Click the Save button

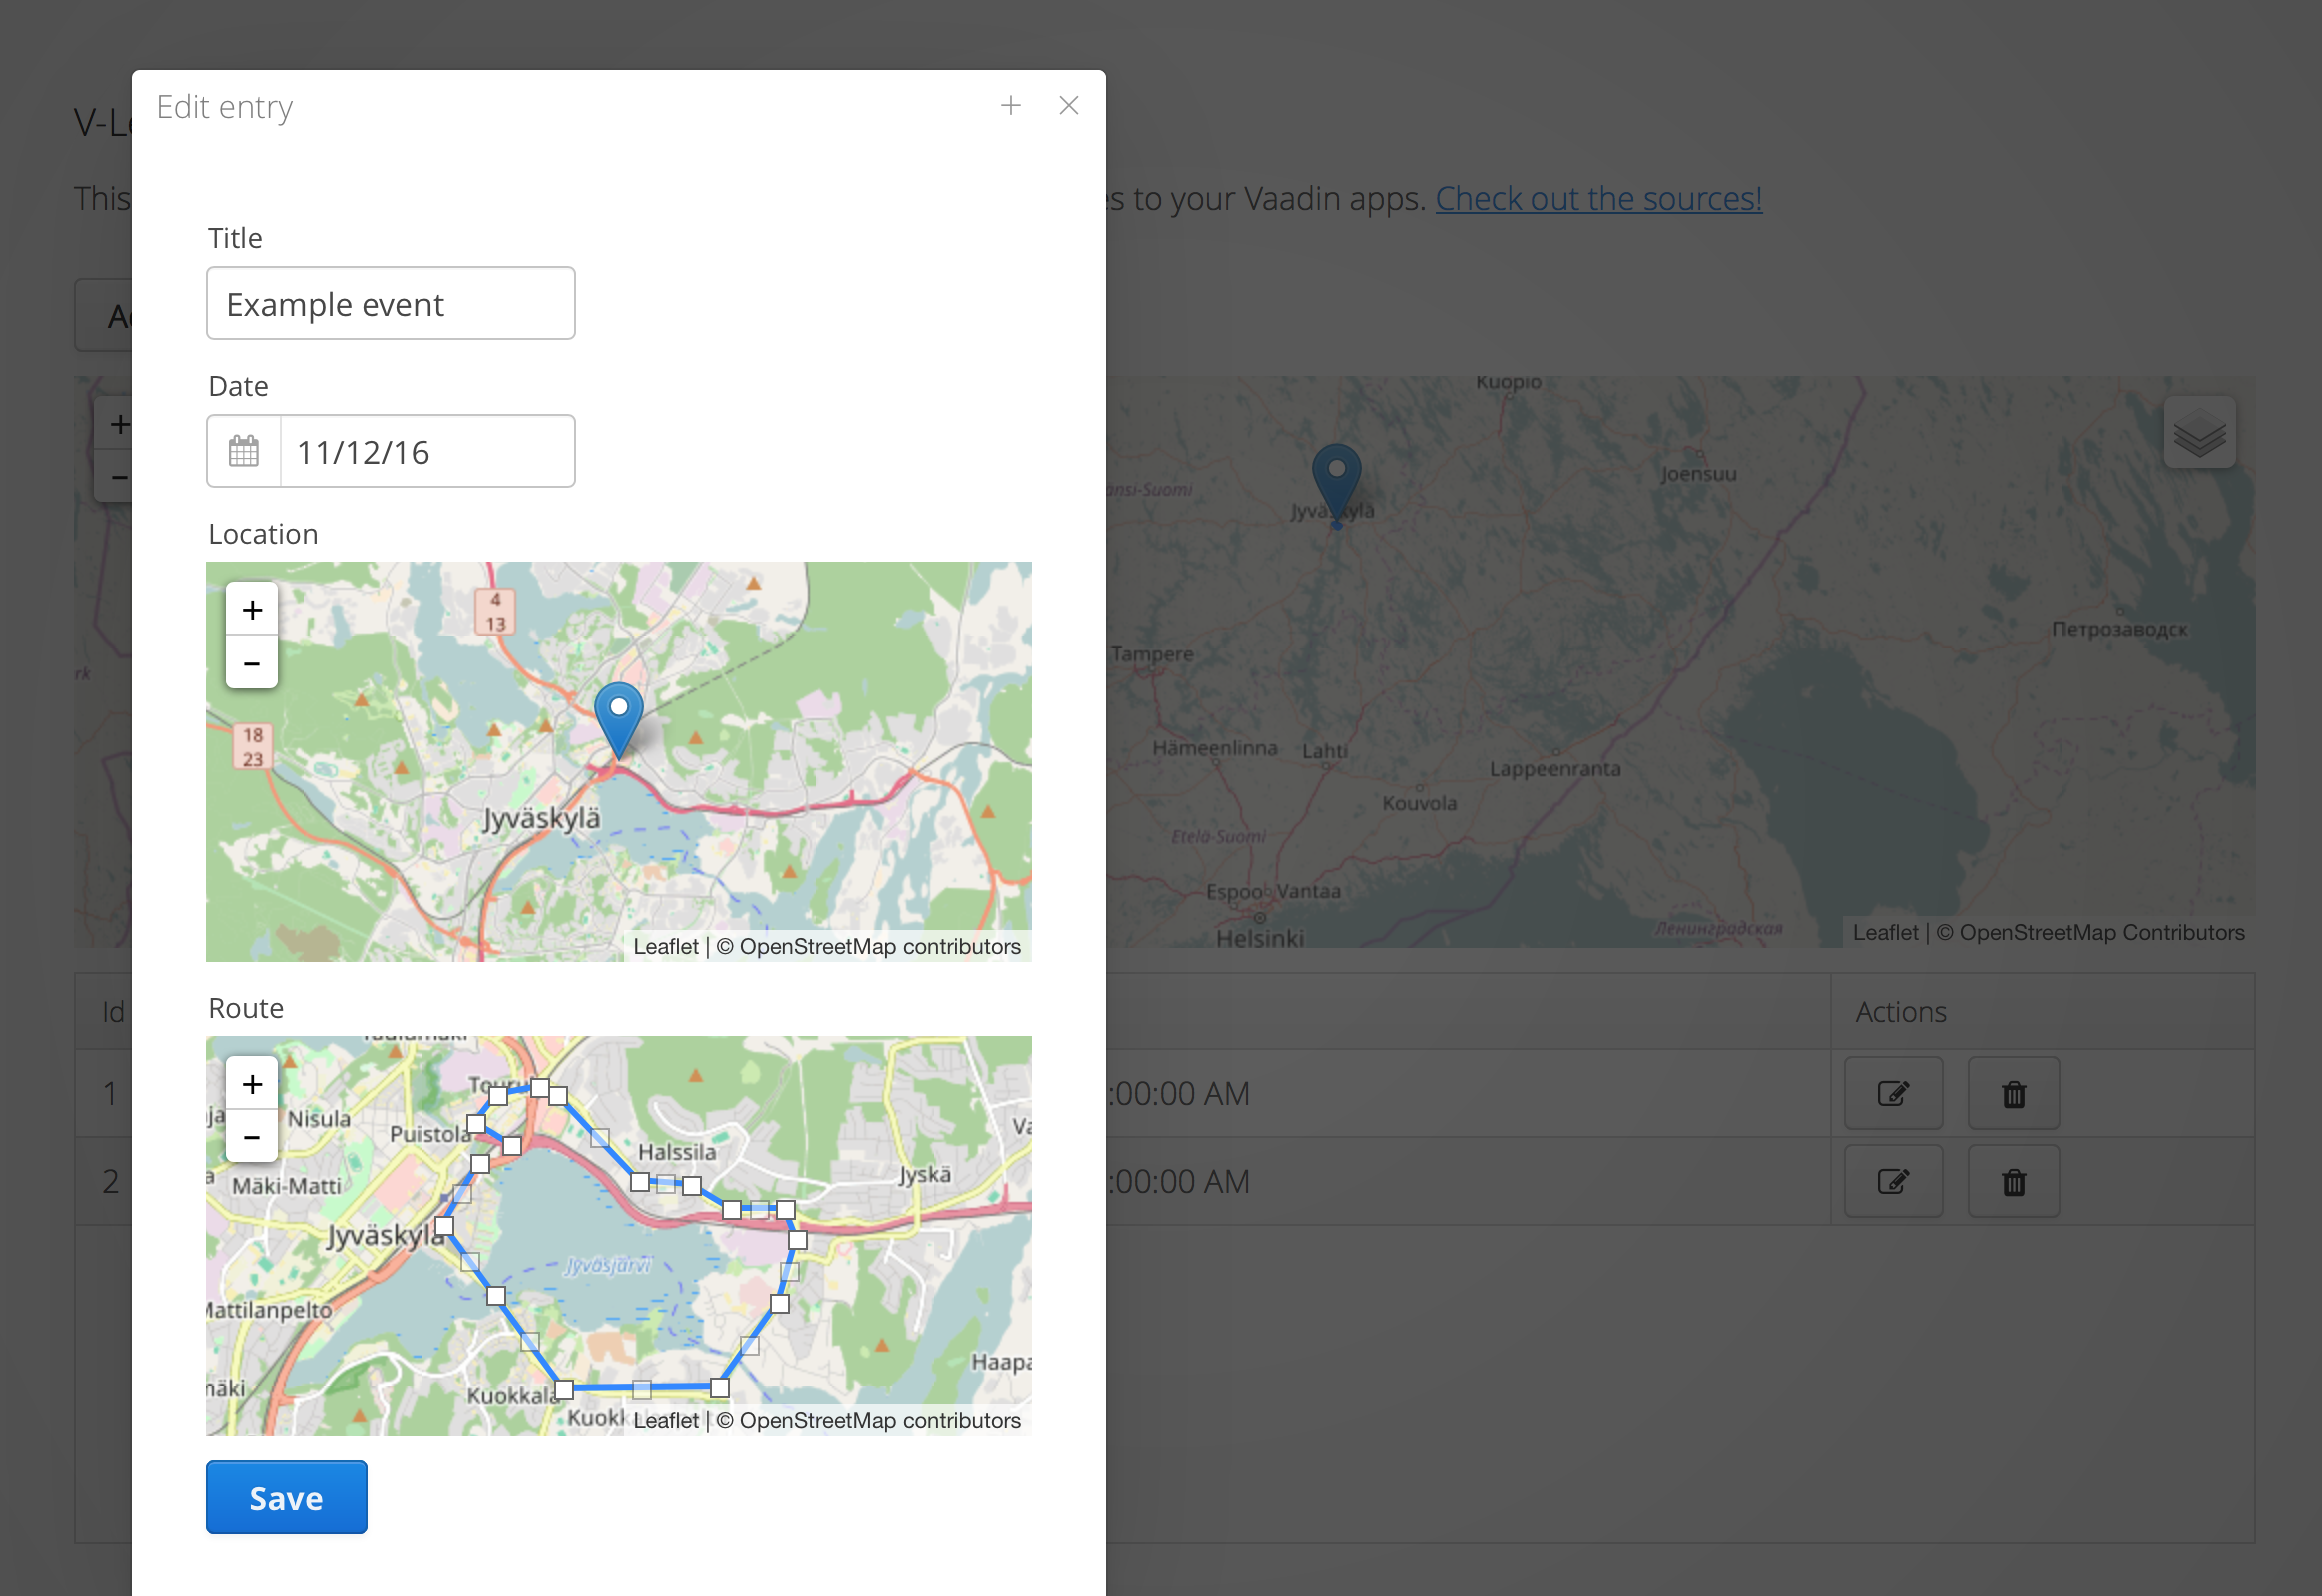coord(287,1497)
